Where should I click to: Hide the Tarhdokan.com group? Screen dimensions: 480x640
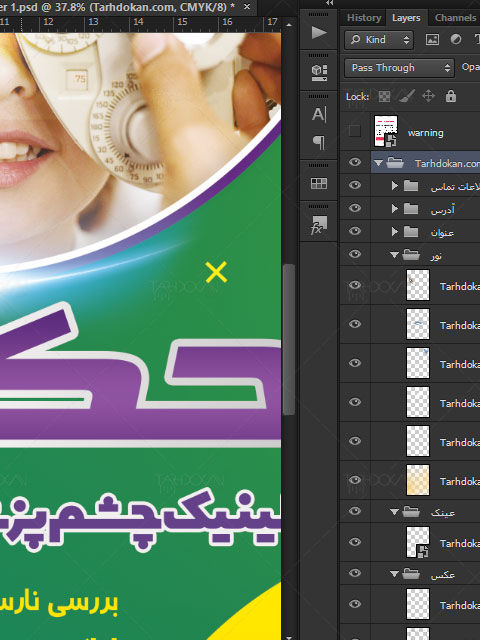pyautogui.click(x=355, y=162)
